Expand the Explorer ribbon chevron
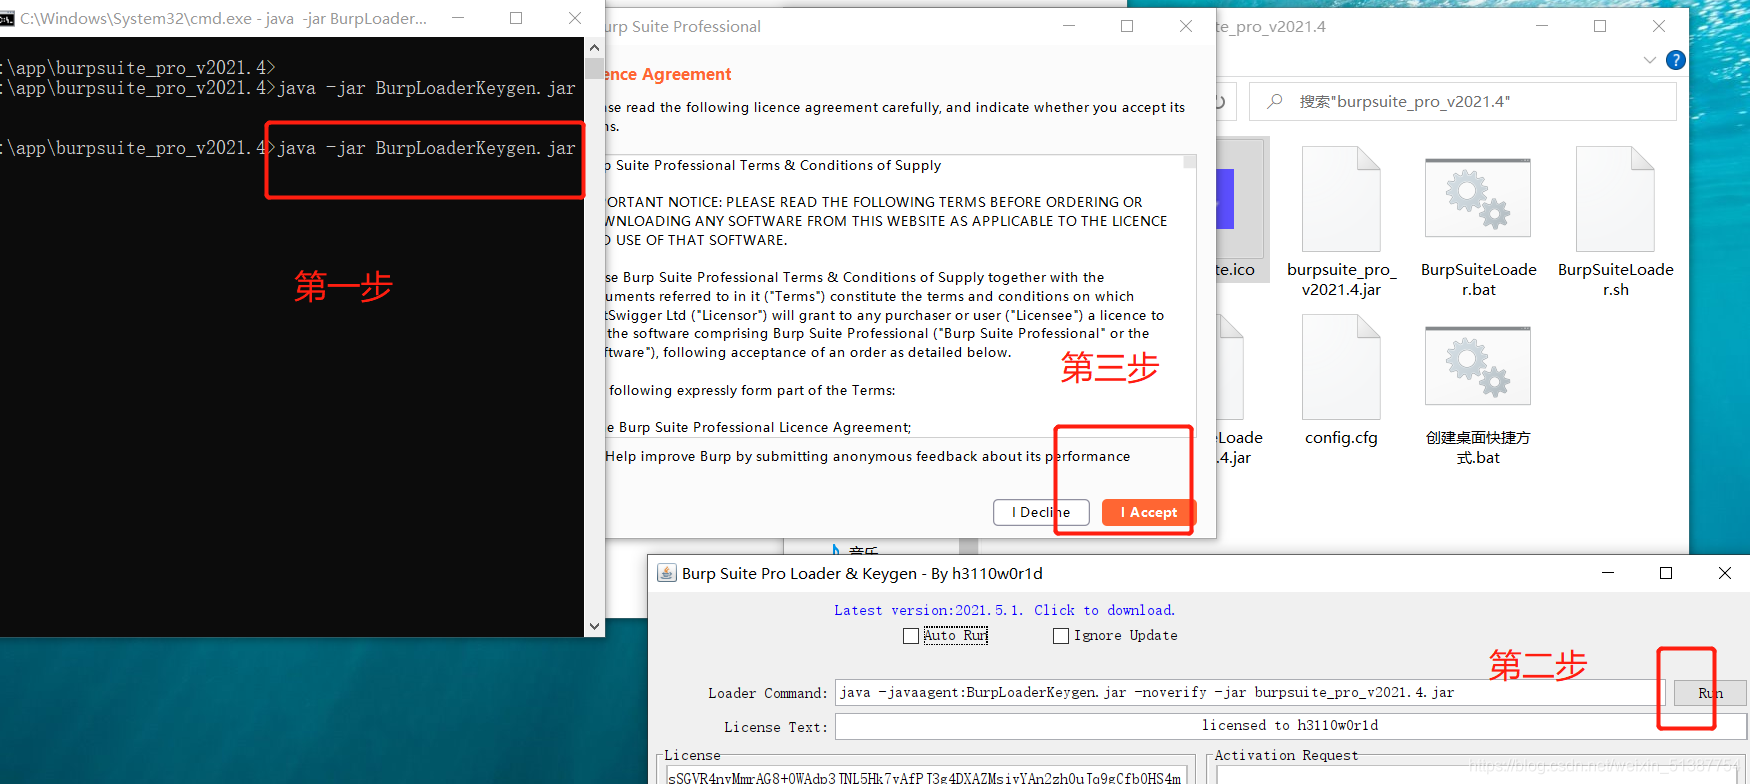 point(1649,60)
